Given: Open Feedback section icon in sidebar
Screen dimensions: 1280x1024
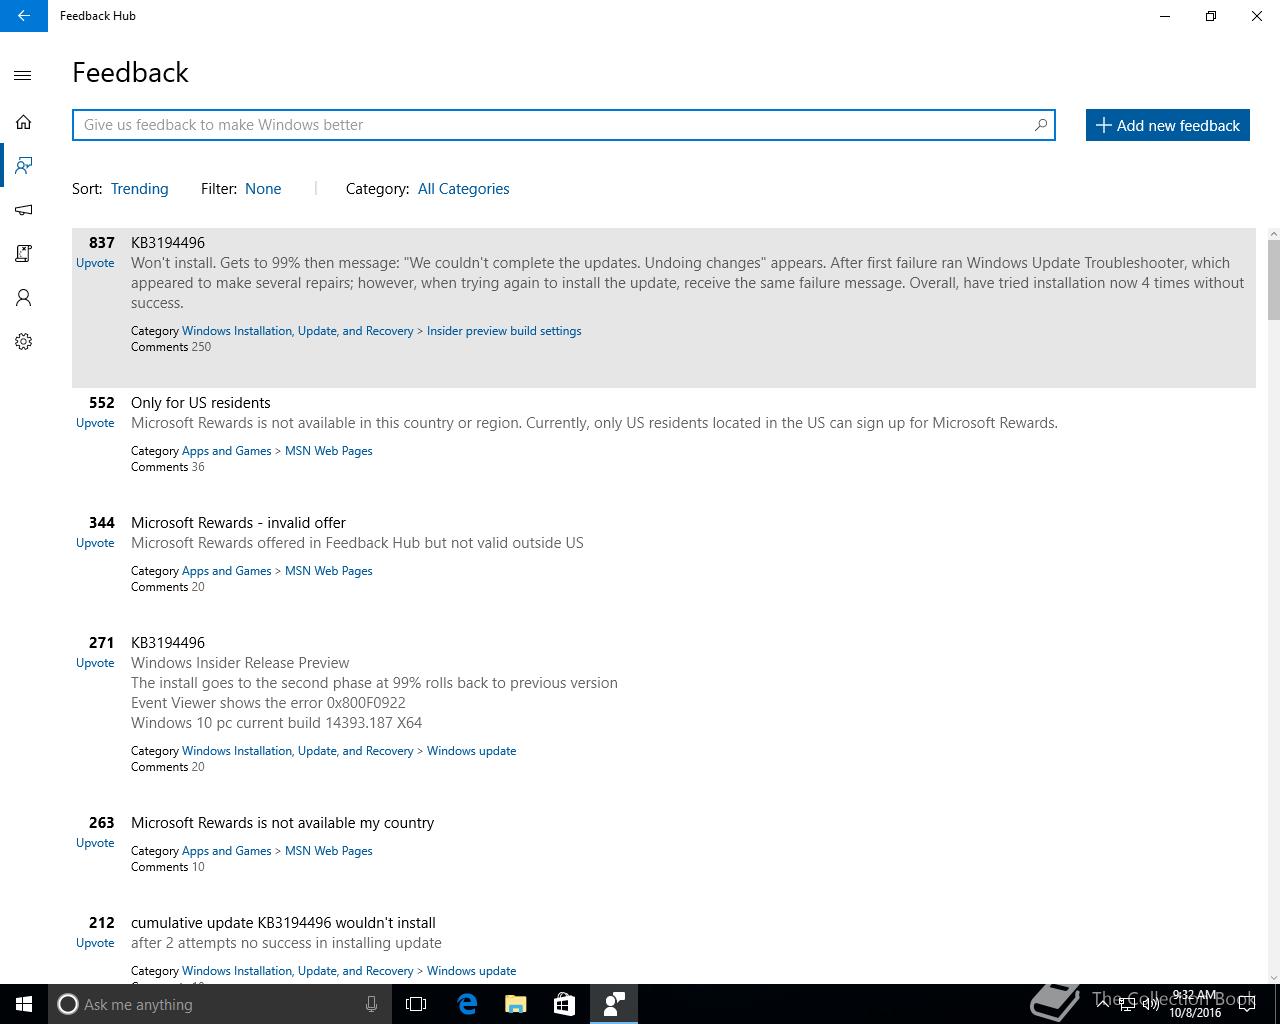Looking at the screenshot, I should [23, 165].
